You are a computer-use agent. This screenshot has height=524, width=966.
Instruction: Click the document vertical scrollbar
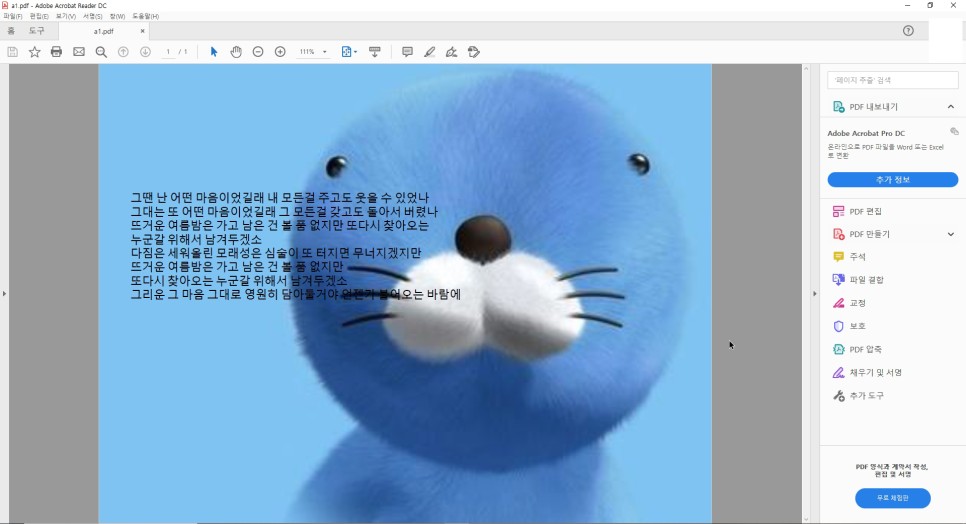[806, 294]
